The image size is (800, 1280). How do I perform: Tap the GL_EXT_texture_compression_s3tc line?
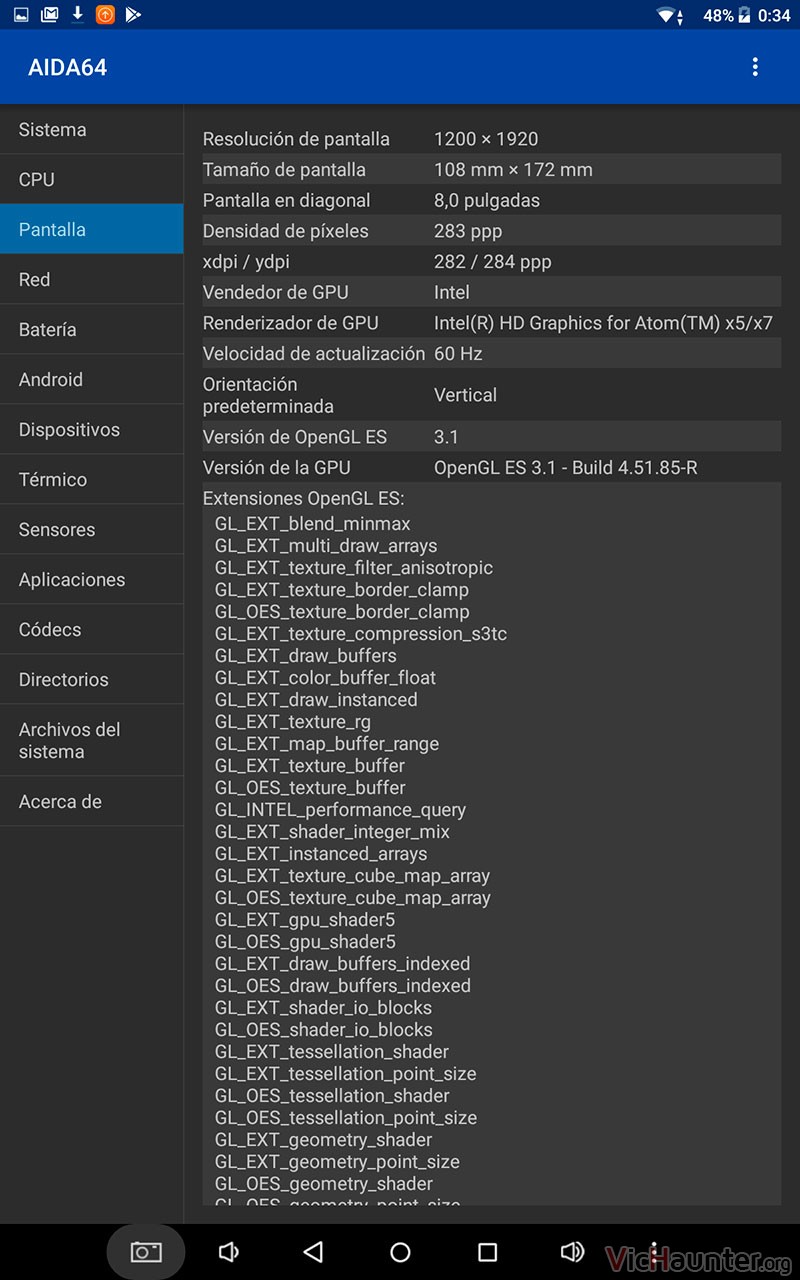point(361,633)
